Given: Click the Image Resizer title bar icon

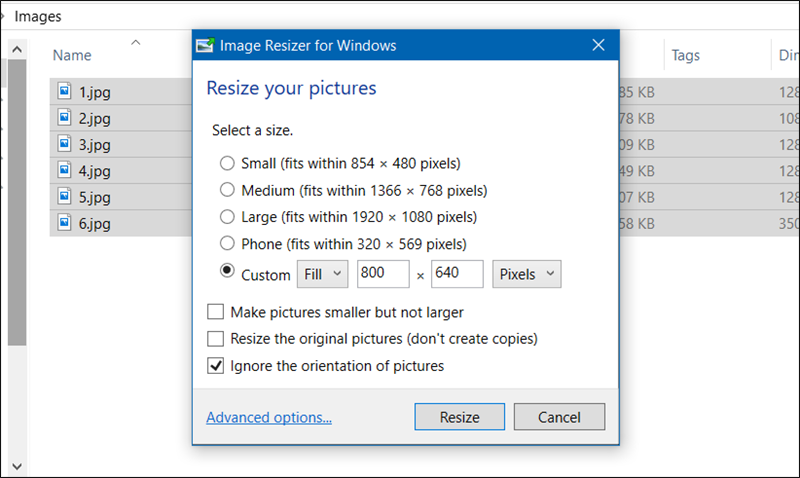Looking at the screenshot, I should (x=205, y=45).
